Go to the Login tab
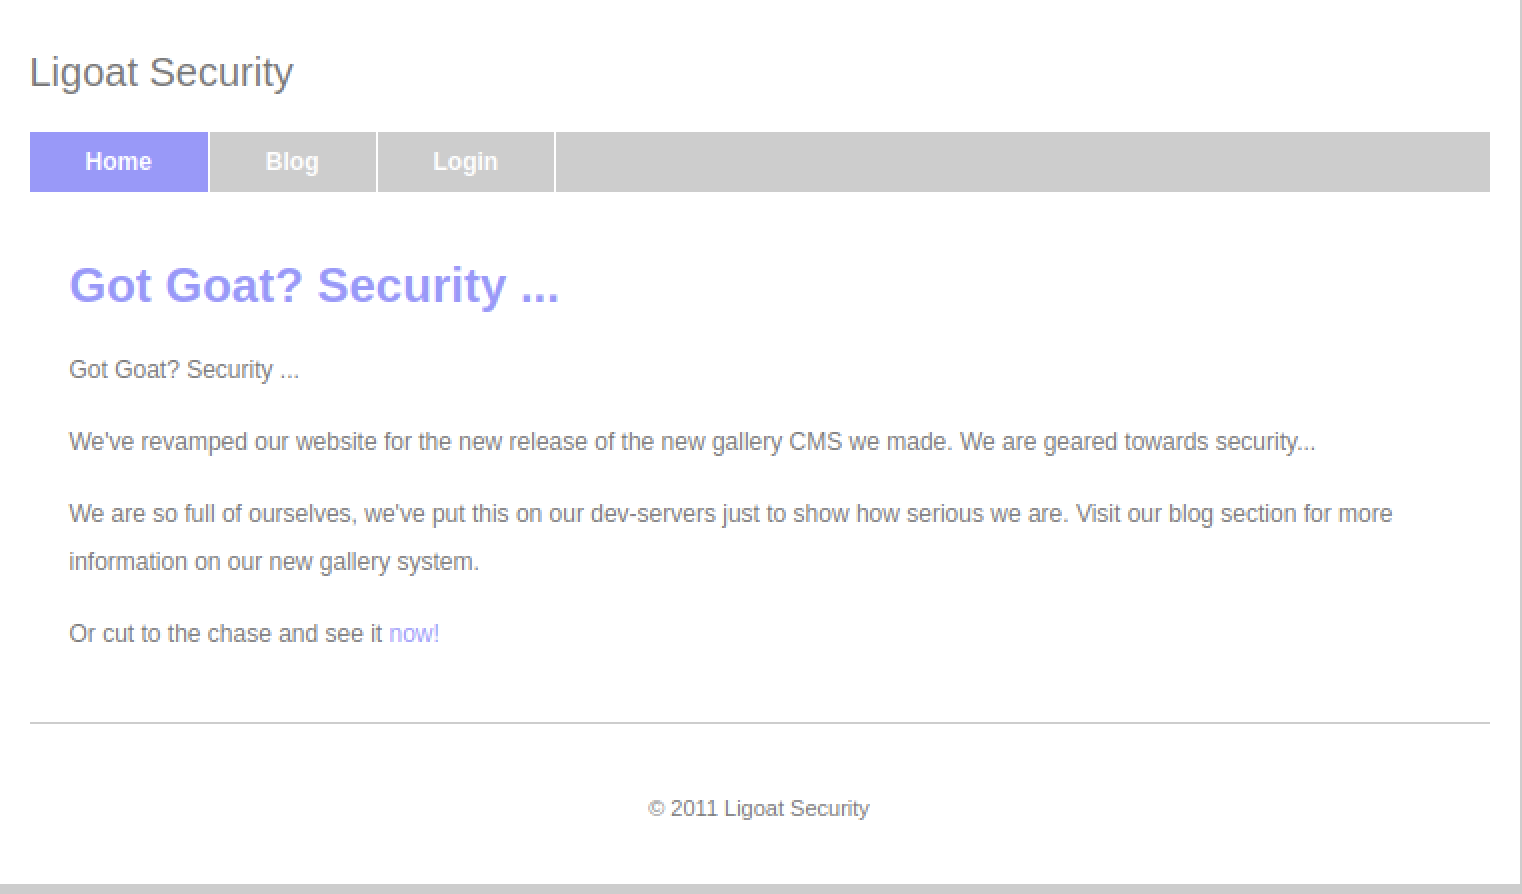1522x894 pixels. coord(465,162)
